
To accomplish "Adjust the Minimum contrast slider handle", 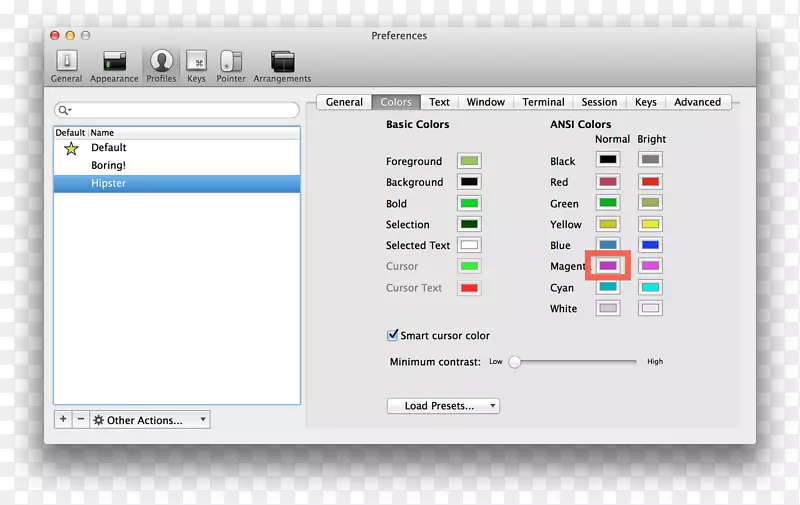I will coord(515,362).
